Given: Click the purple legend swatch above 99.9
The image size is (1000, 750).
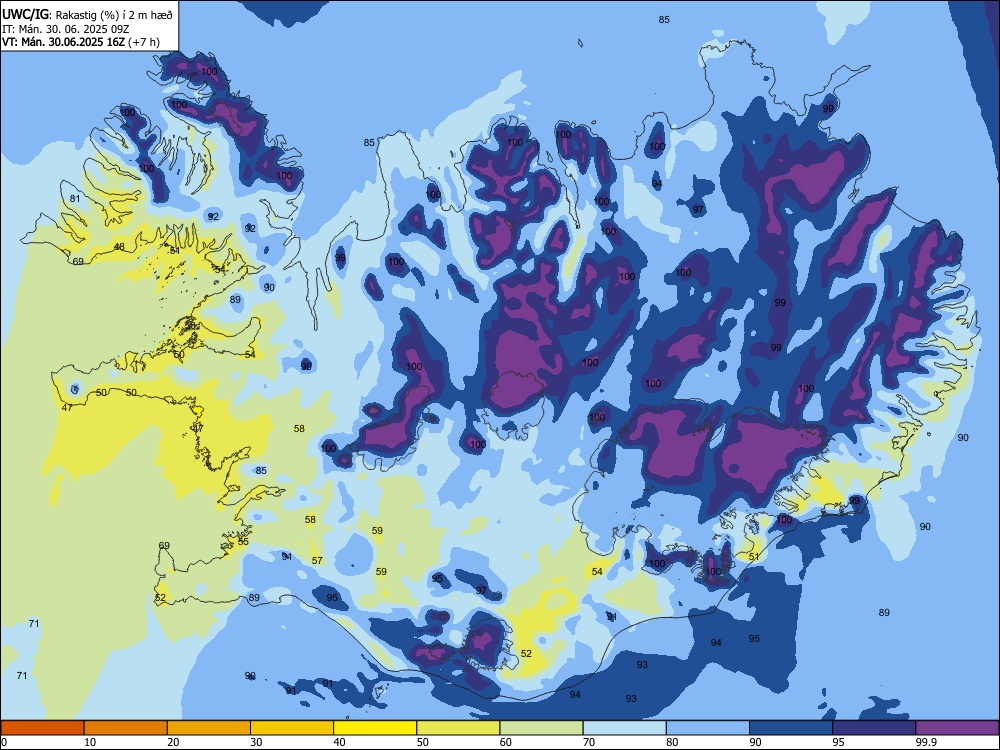Looking at the screenshot, I should pyautogui.click(x=957, y=728).
